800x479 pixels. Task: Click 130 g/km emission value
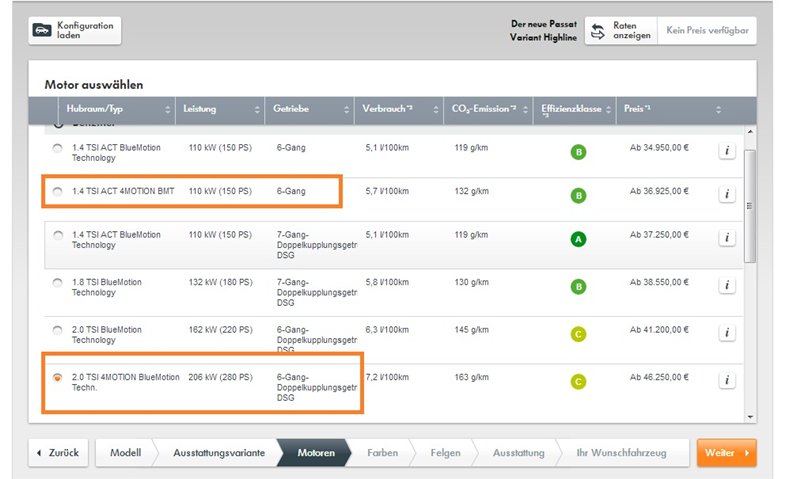pos(471,282)
